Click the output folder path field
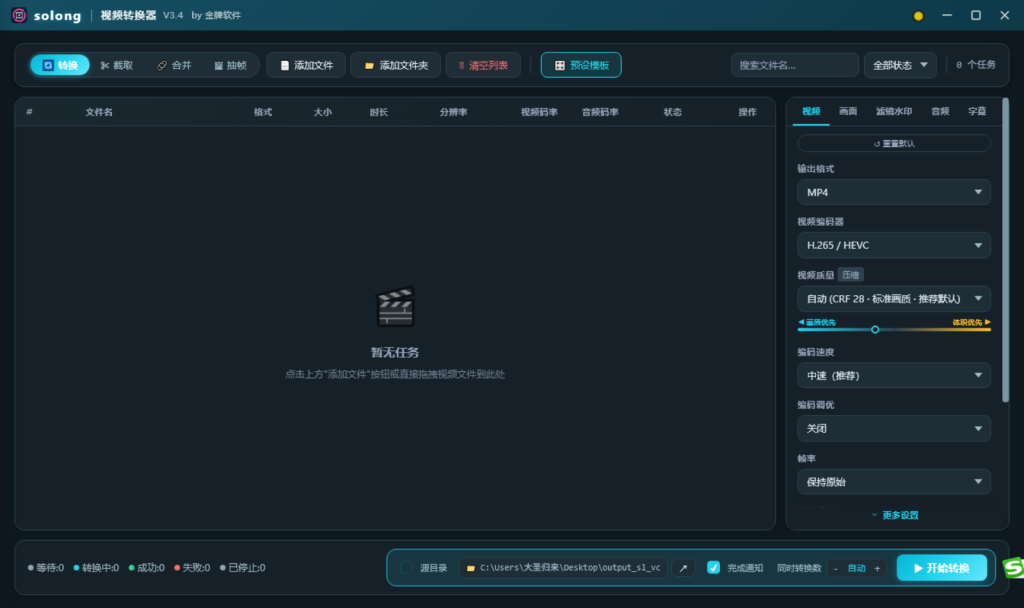 pyautogui.click(x=563, y=568)
